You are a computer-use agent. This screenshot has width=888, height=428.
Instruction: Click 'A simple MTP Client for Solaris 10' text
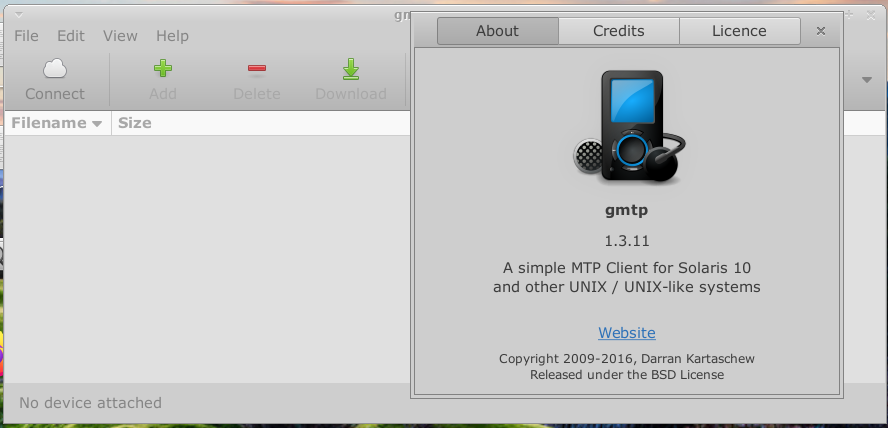(x=627, y=268)
